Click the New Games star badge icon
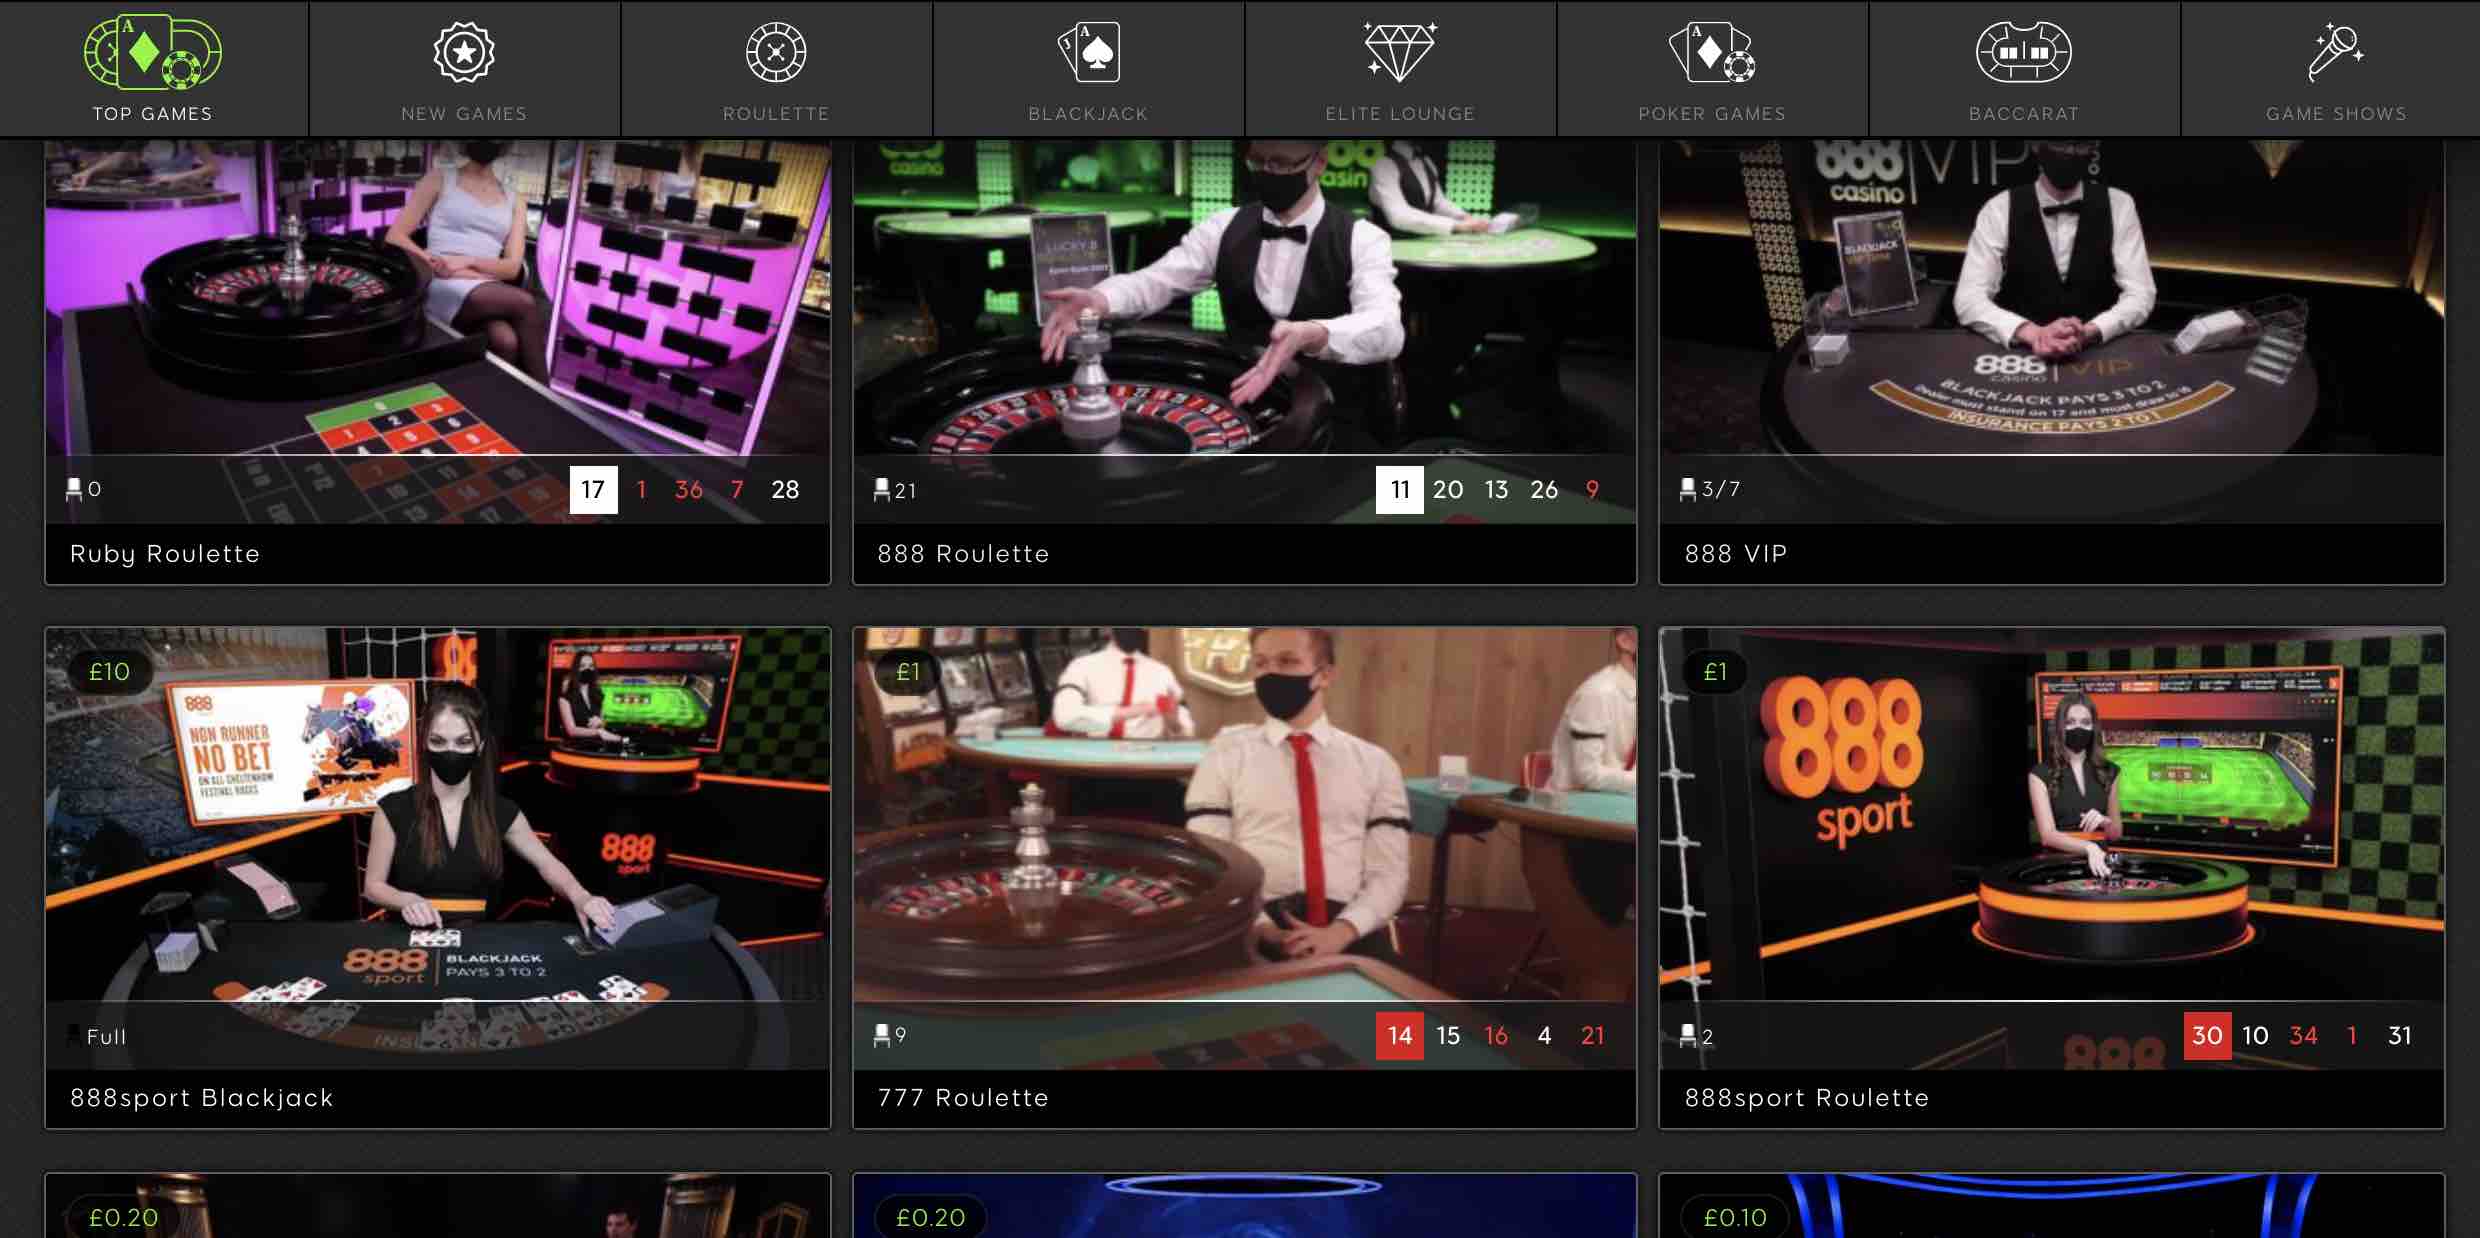 [464, 52]
